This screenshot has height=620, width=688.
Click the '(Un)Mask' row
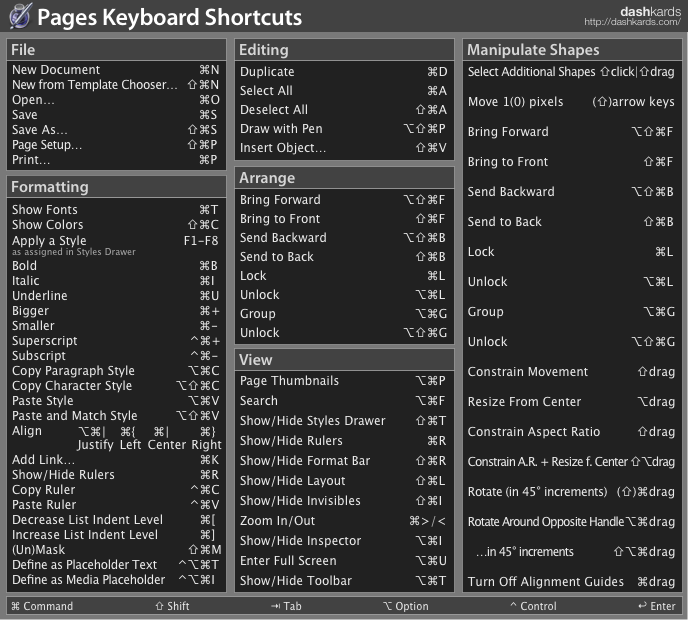(x=116, y=550)
